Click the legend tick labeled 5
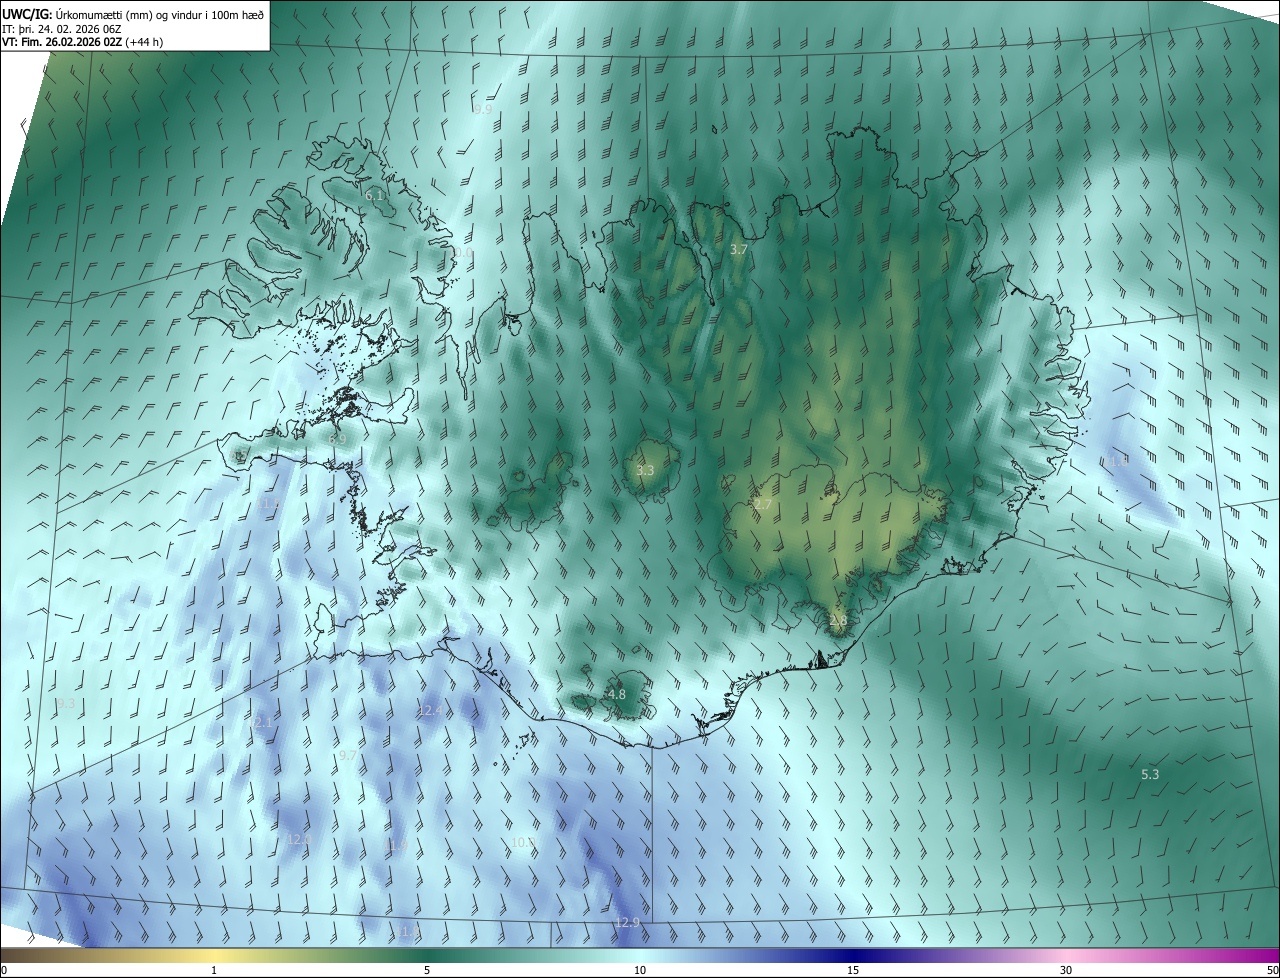This screenshot has width=1280, height=978. tap(427, 970)
